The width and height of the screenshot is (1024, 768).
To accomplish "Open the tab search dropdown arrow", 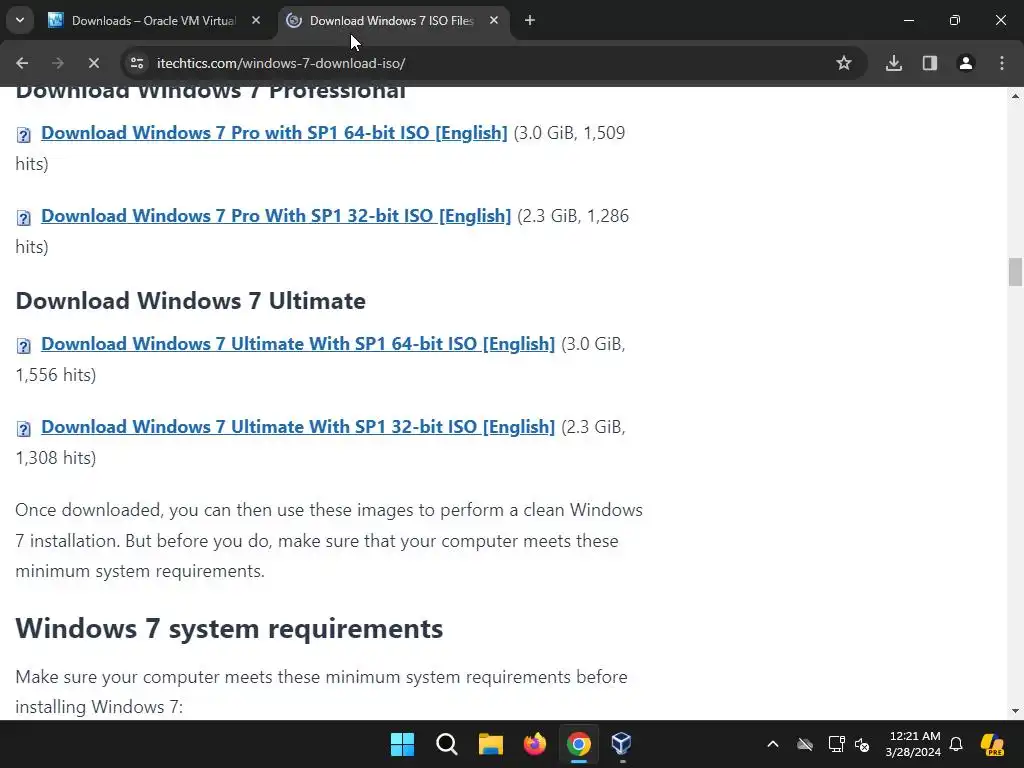I will tap(20, 20).
